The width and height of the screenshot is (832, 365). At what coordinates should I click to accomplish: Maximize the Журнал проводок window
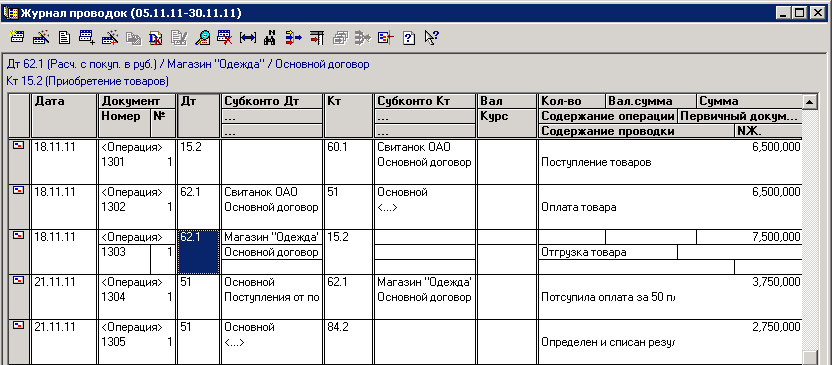[801, 12]
